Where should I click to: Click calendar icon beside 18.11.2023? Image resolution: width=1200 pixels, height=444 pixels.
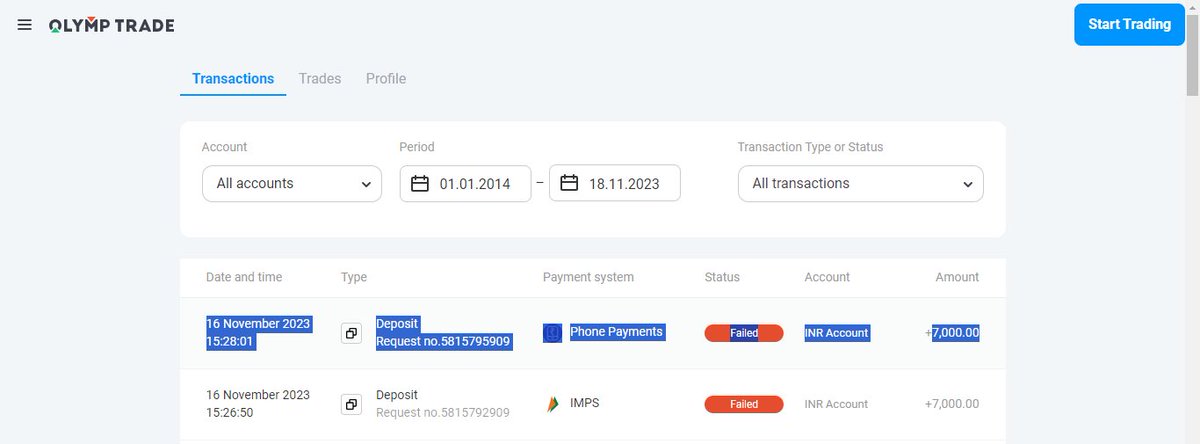click(x=569, y=184)
